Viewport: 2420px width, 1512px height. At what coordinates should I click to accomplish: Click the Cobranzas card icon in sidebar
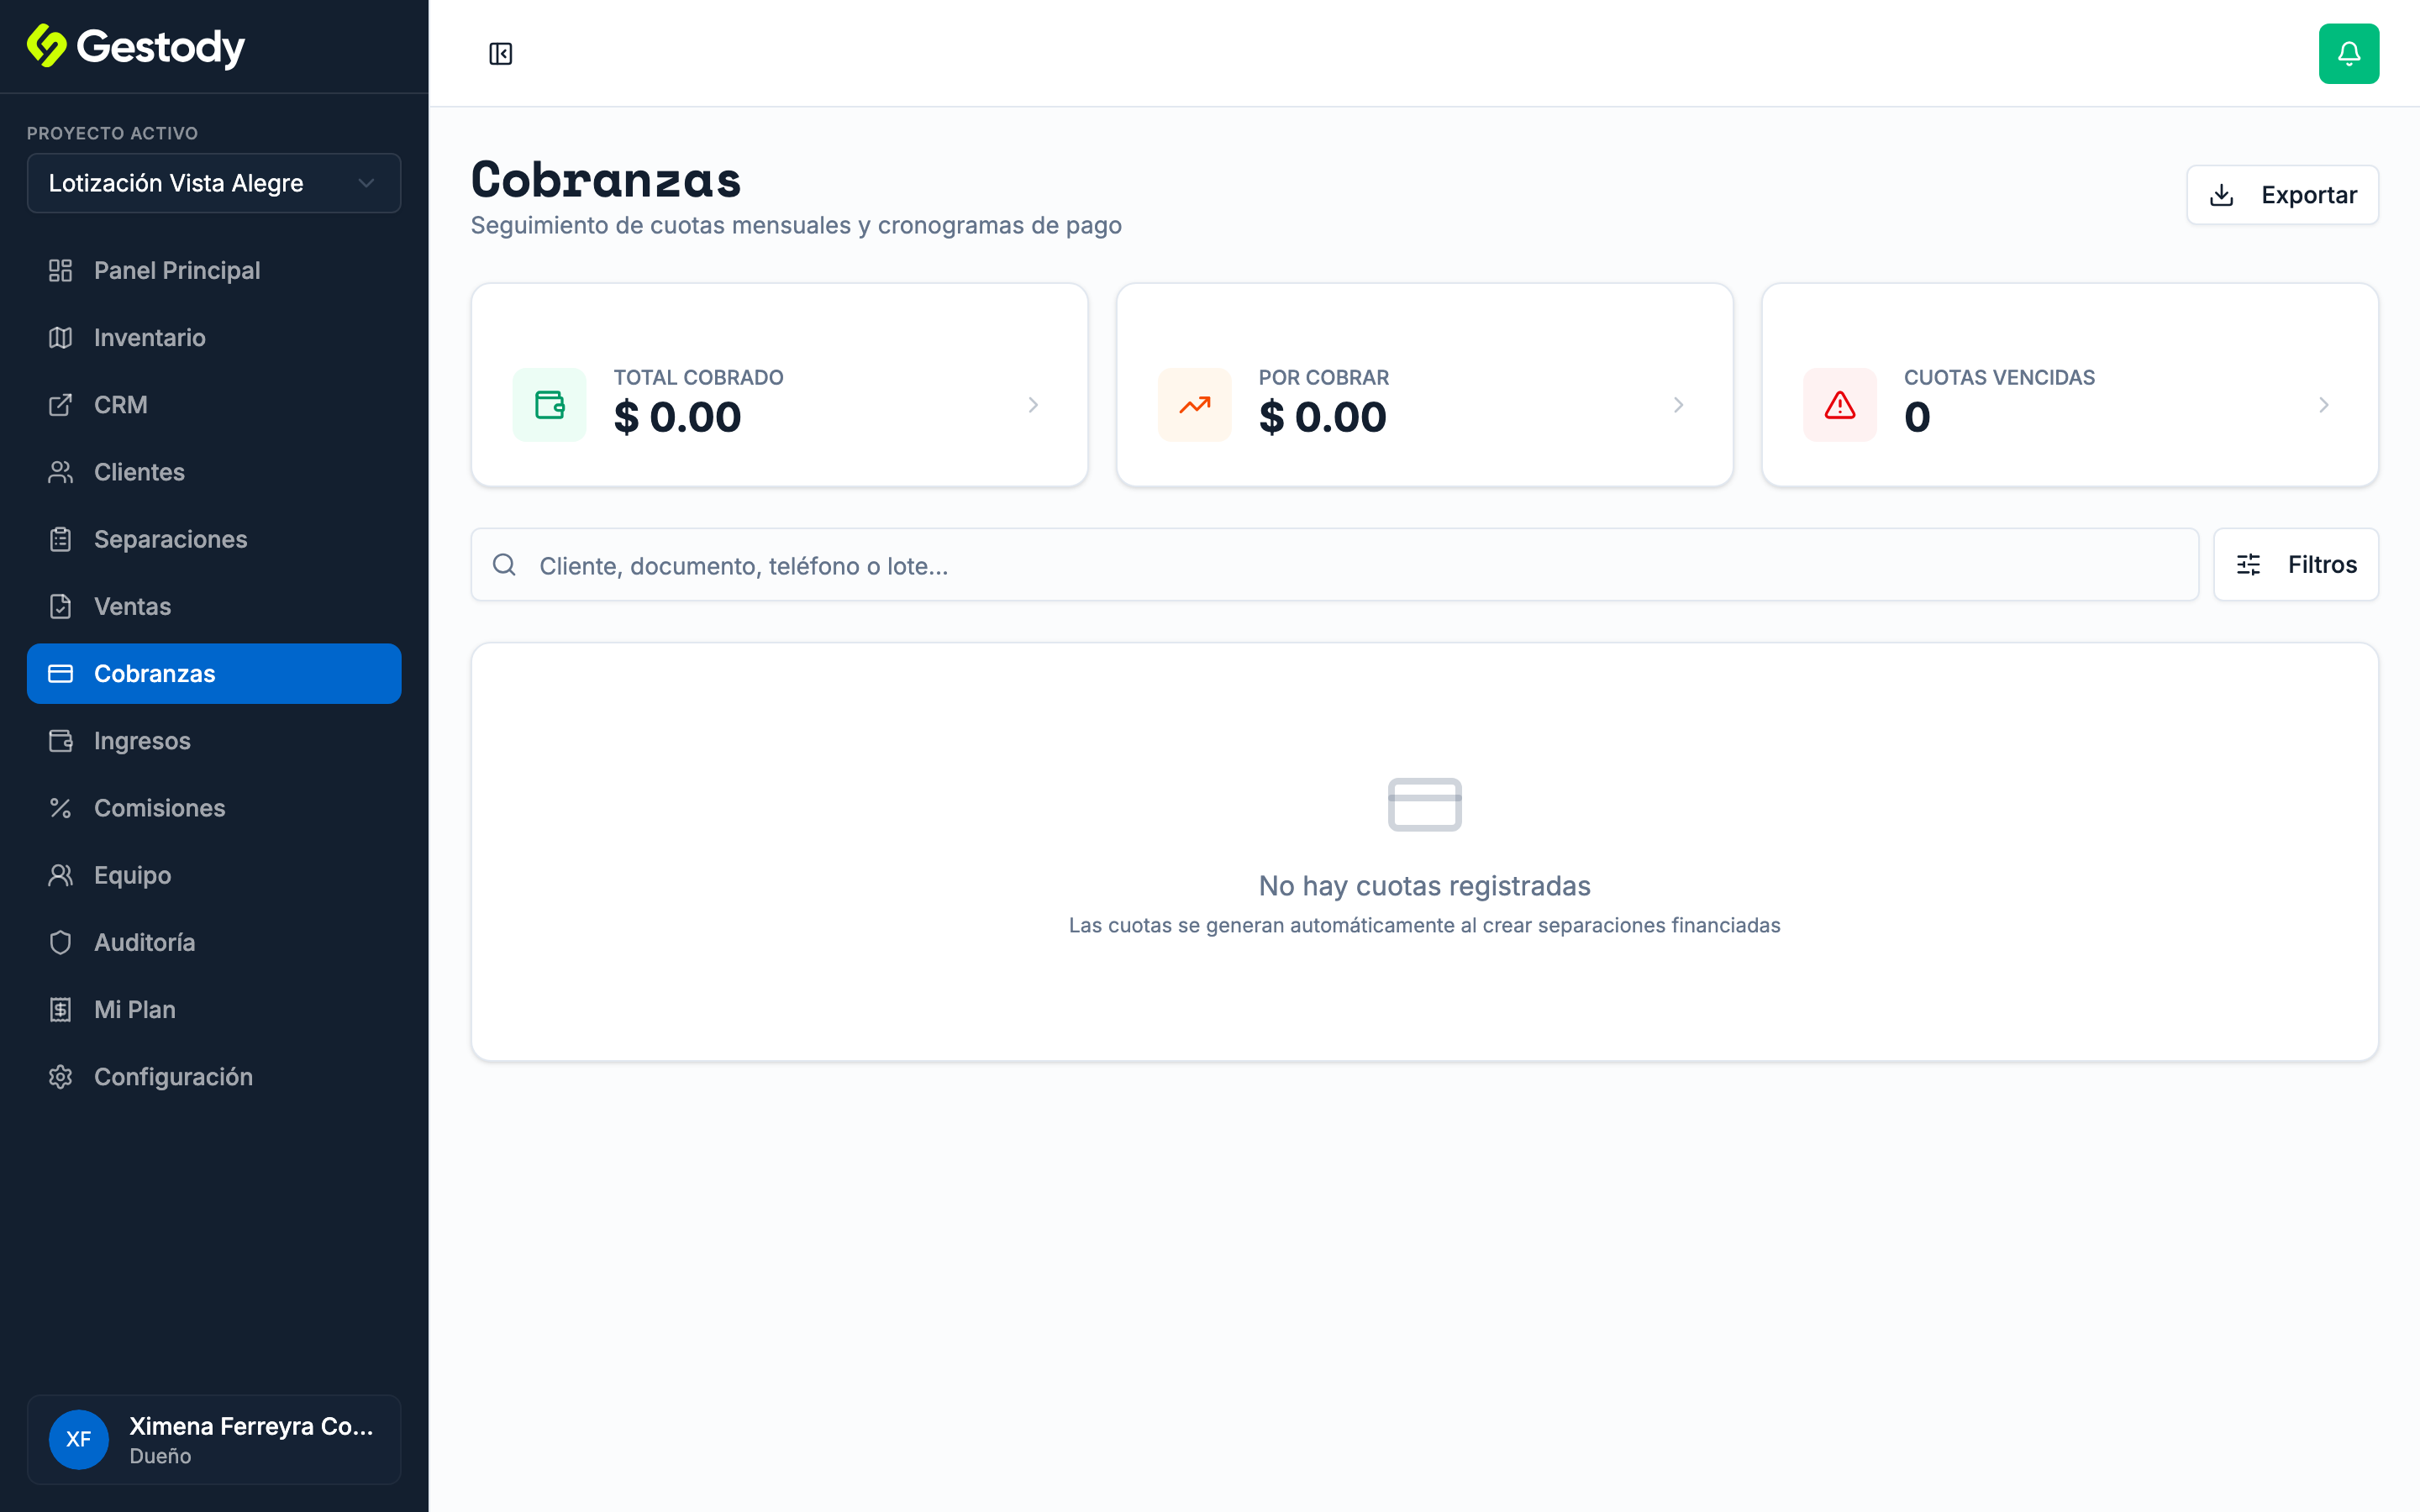(60, 674)
